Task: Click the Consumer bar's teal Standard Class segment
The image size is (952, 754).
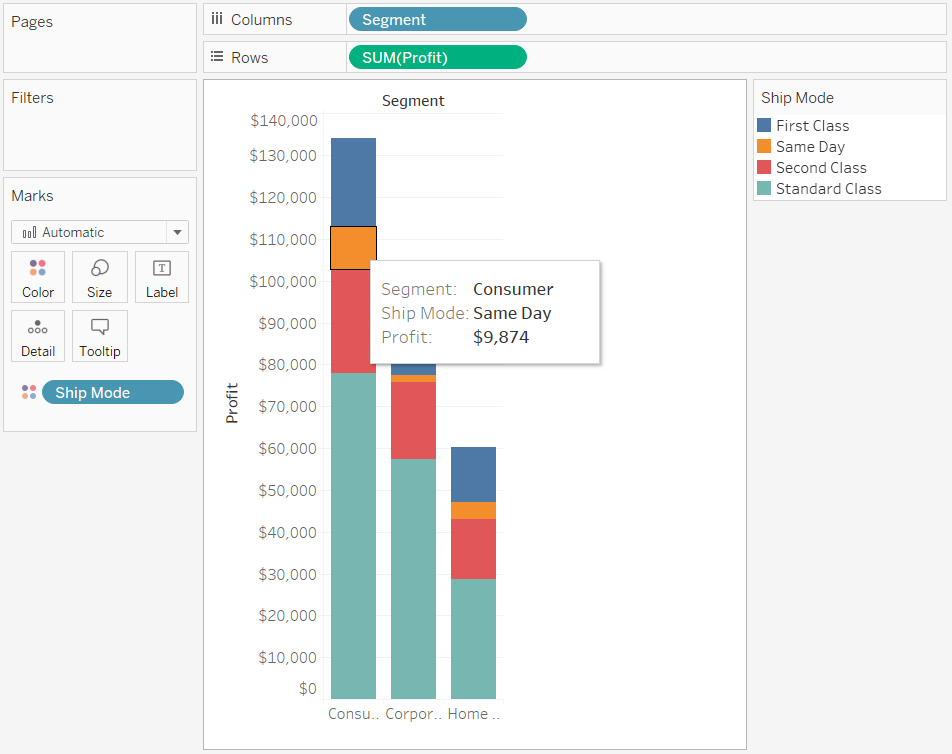Action: 353,535
